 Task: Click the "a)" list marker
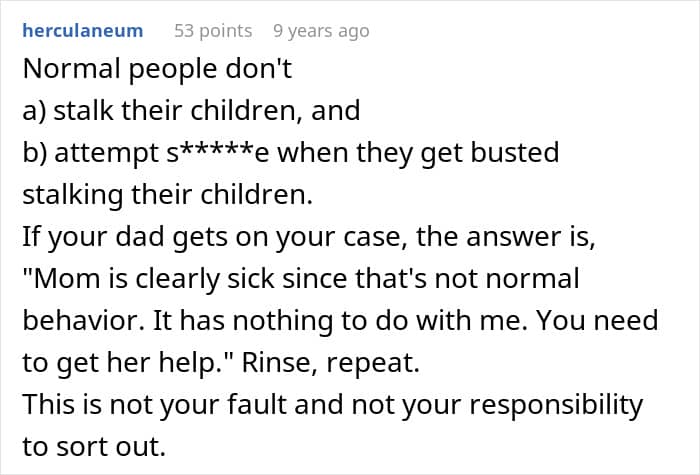click(x=35, y=111)
